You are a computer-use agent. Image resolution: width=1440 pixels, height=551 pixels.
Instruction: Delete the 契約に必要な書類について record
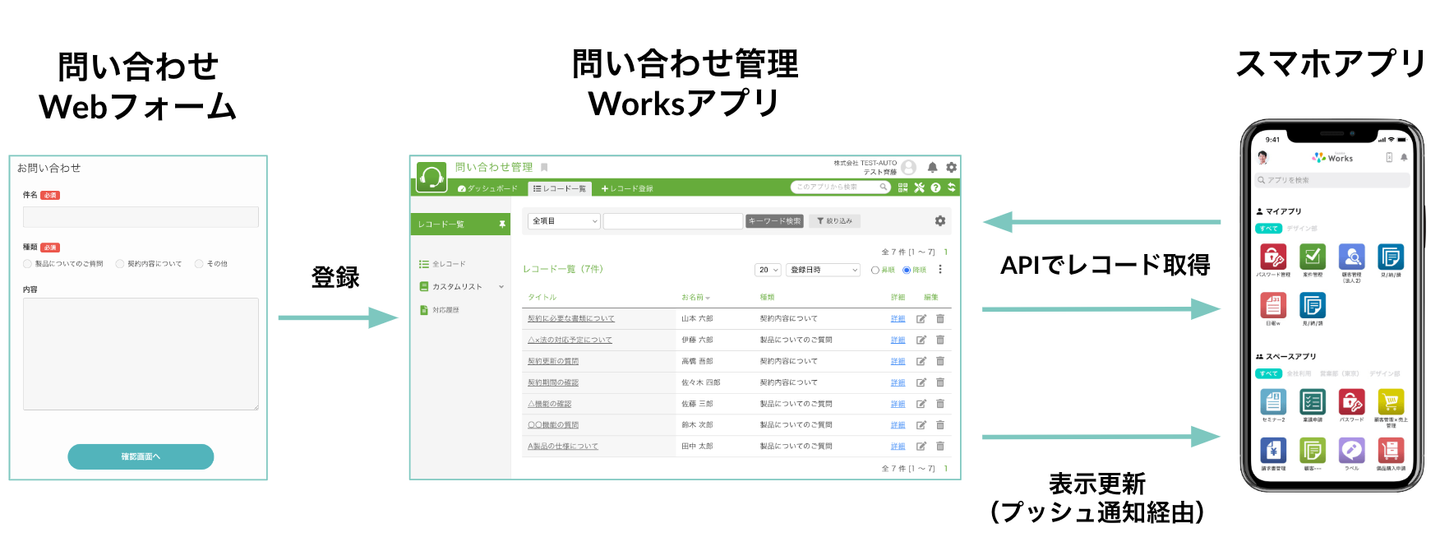coord(940,318)
